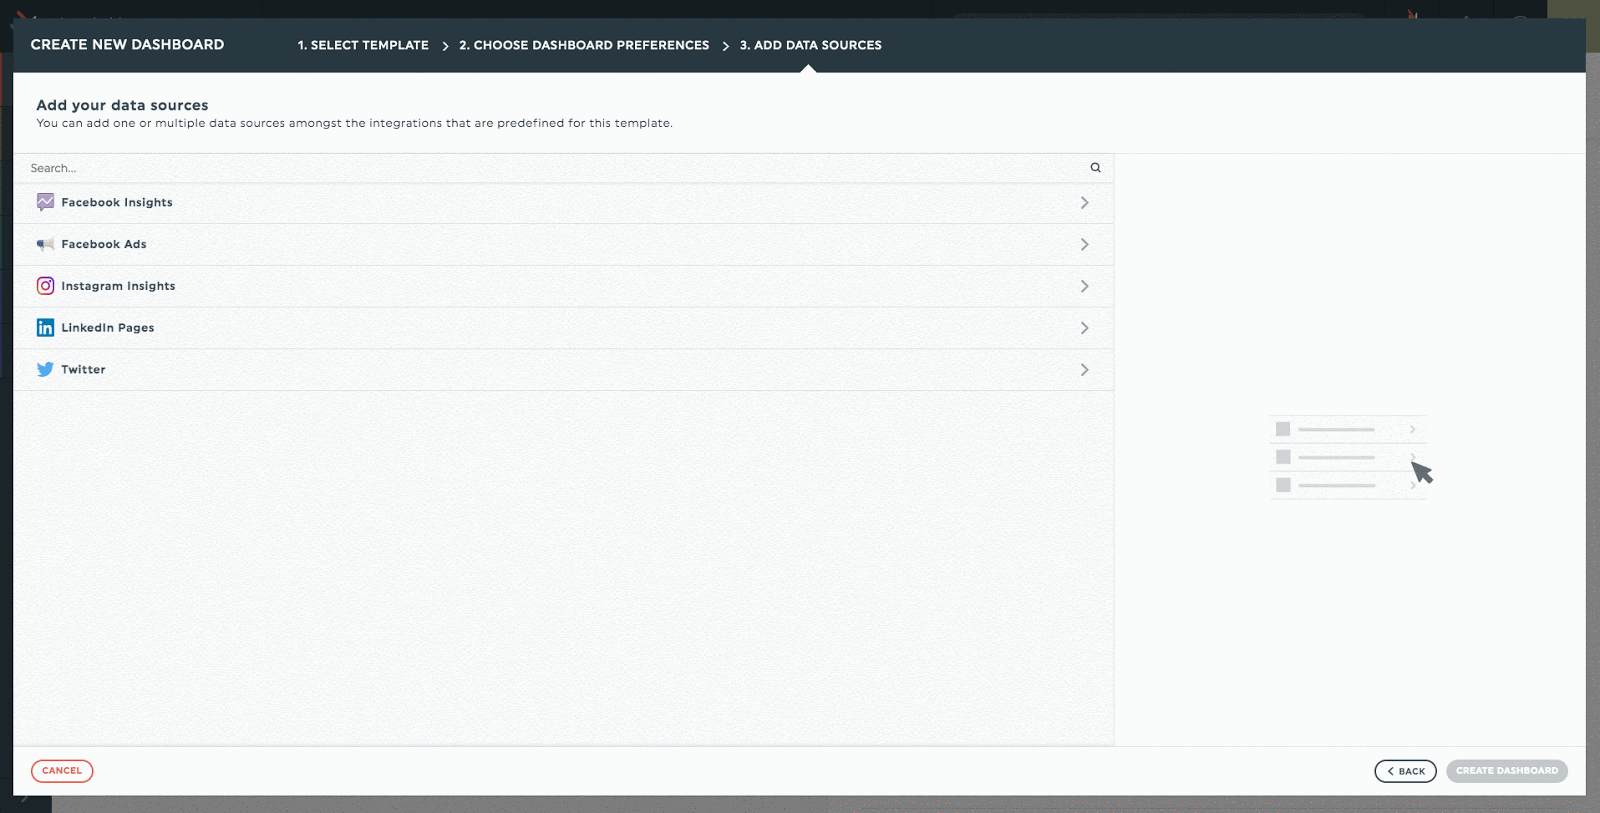Image resolution: width=1600 pixels, height=813 pixels.
Task: Click the Back button
Action: pos(1405,771)
